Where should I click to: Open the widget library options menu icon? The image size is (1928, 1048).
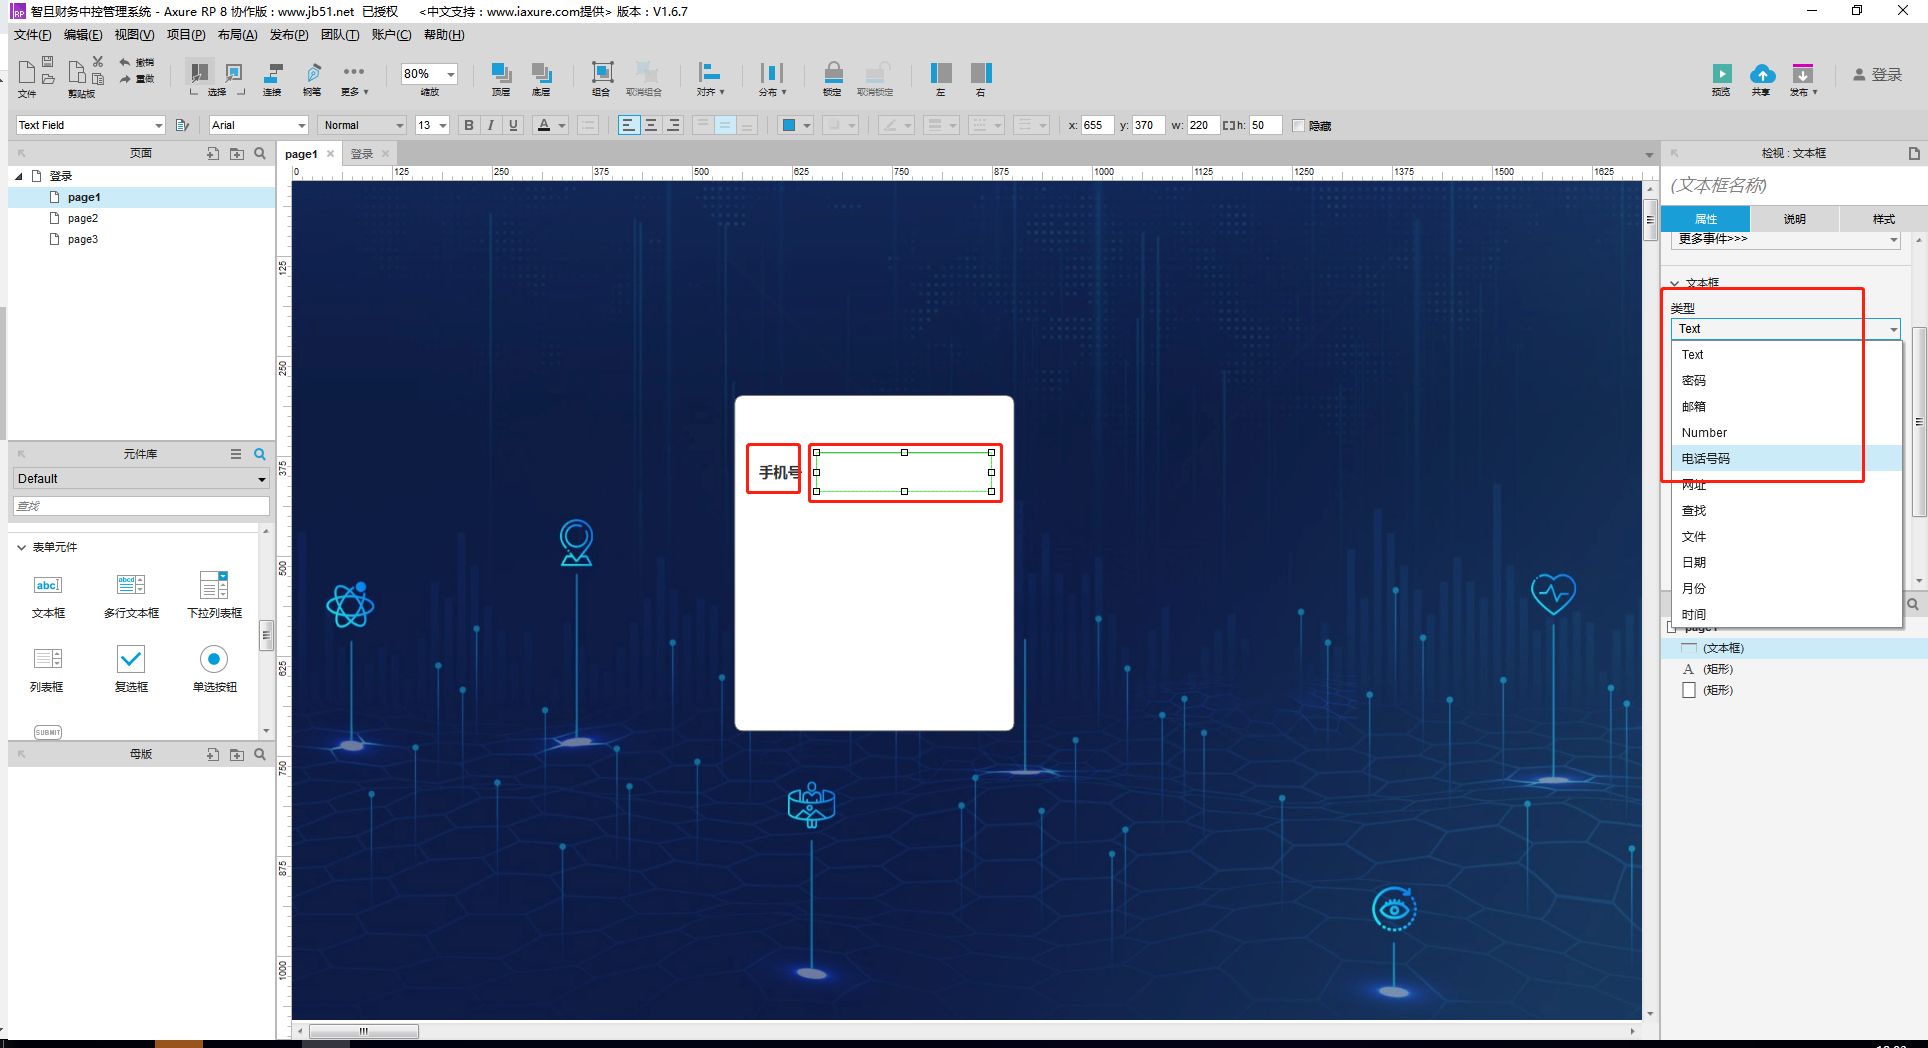pos(236,454)
